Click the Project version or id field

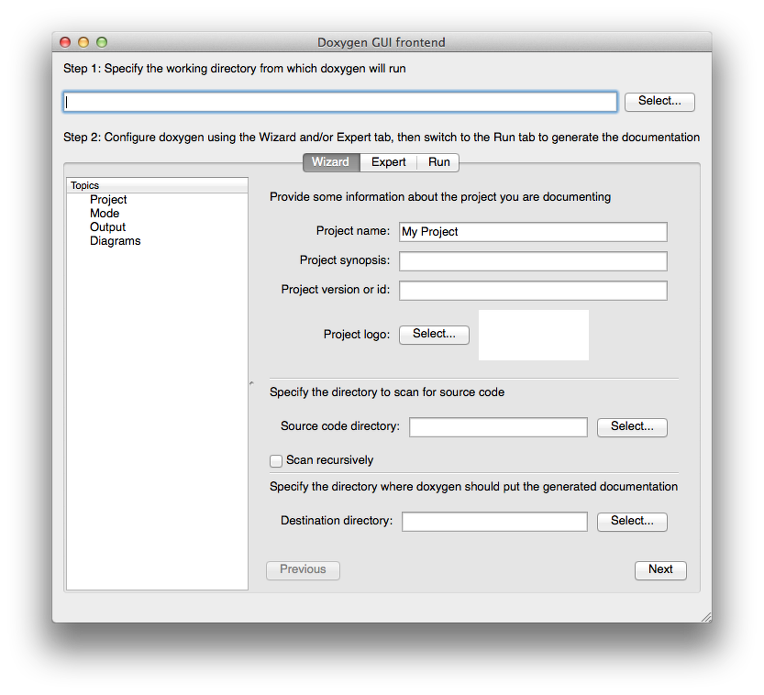[533, 290]
